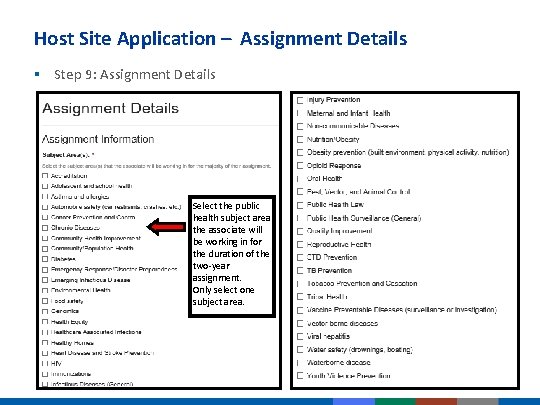Select the Automobile safety checkbox
The height and width of the screenshot is (405, 540).
coord(45,207)
